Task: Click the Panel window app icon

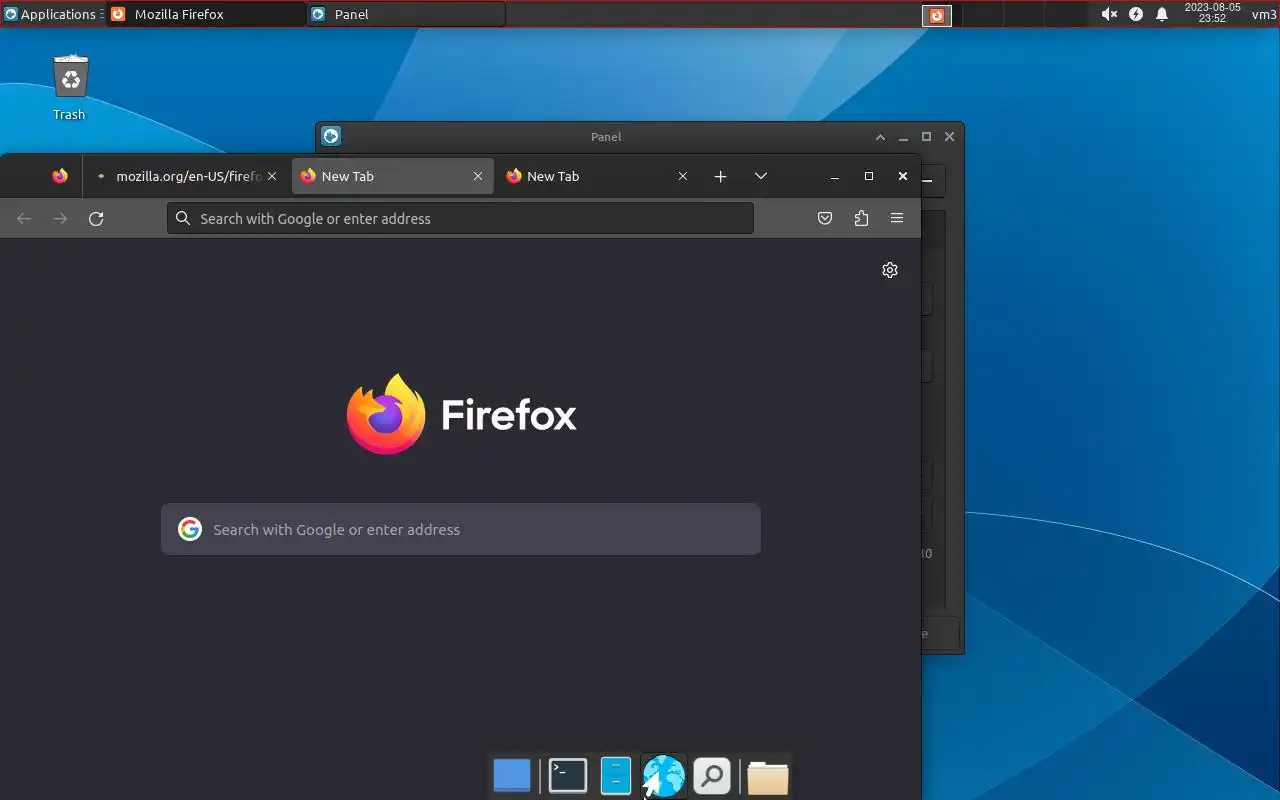Action: click(x=331, y=136)
